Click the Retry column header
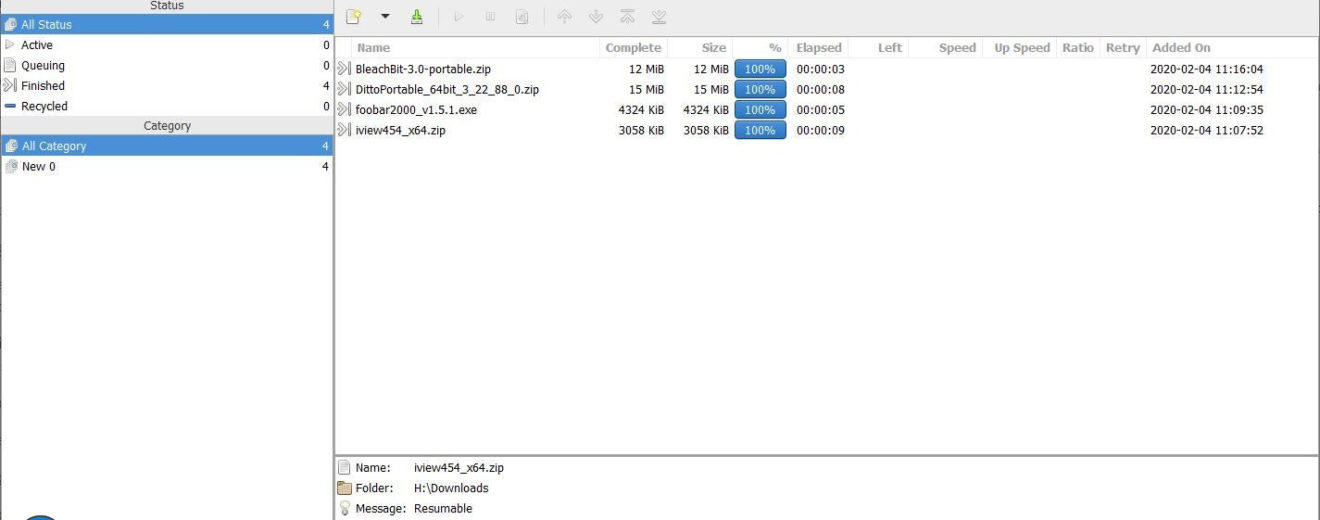 click(x=1122, y=48)
